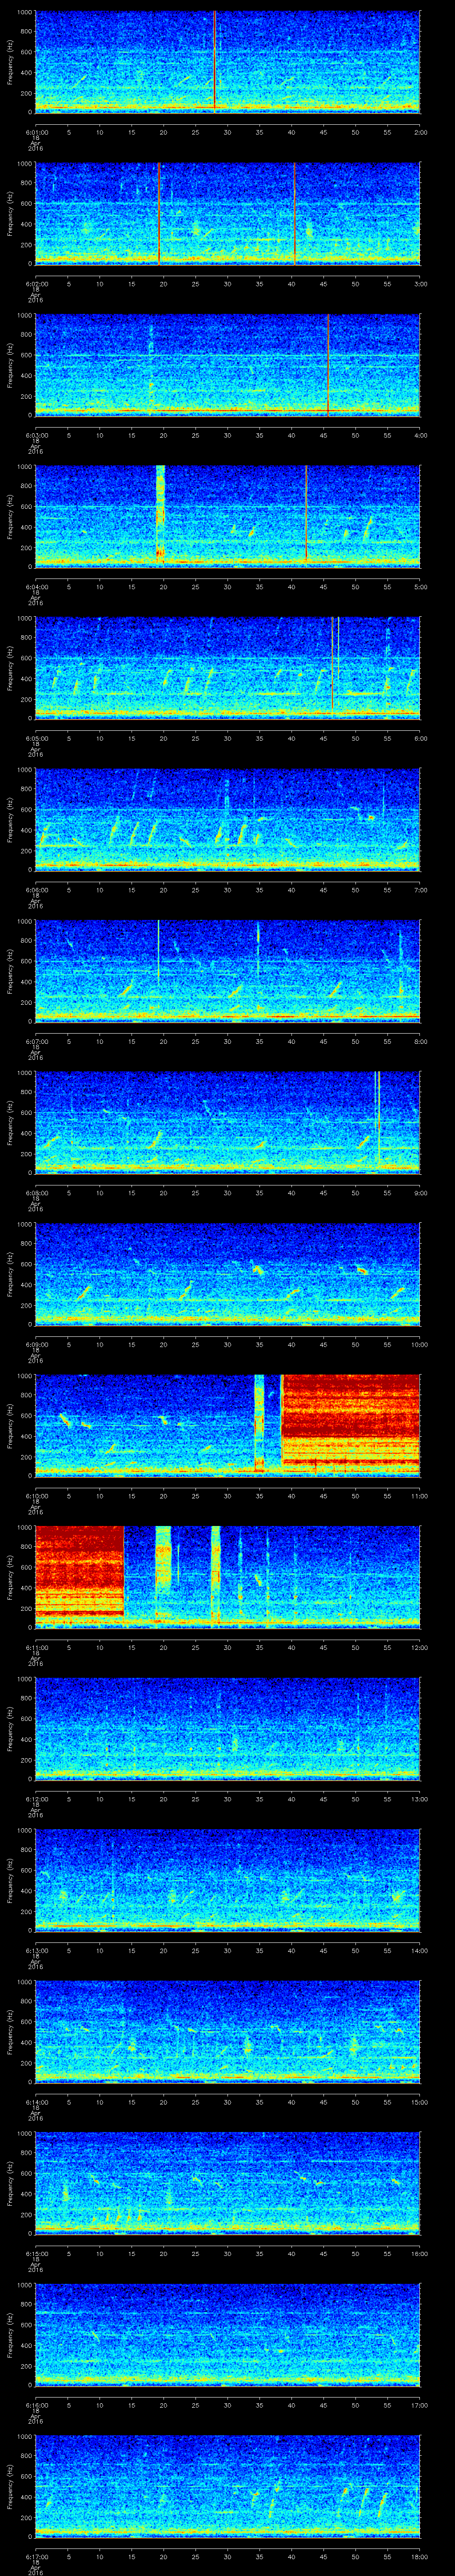455x2576 pixels.
Task: Click the 2:00 end time label
Action: [x=420, y=132]
